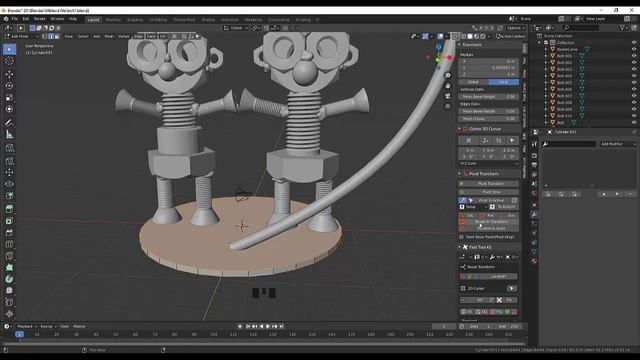Select the Scale tool
640x360 pixels.
click(x=9, y=98)
